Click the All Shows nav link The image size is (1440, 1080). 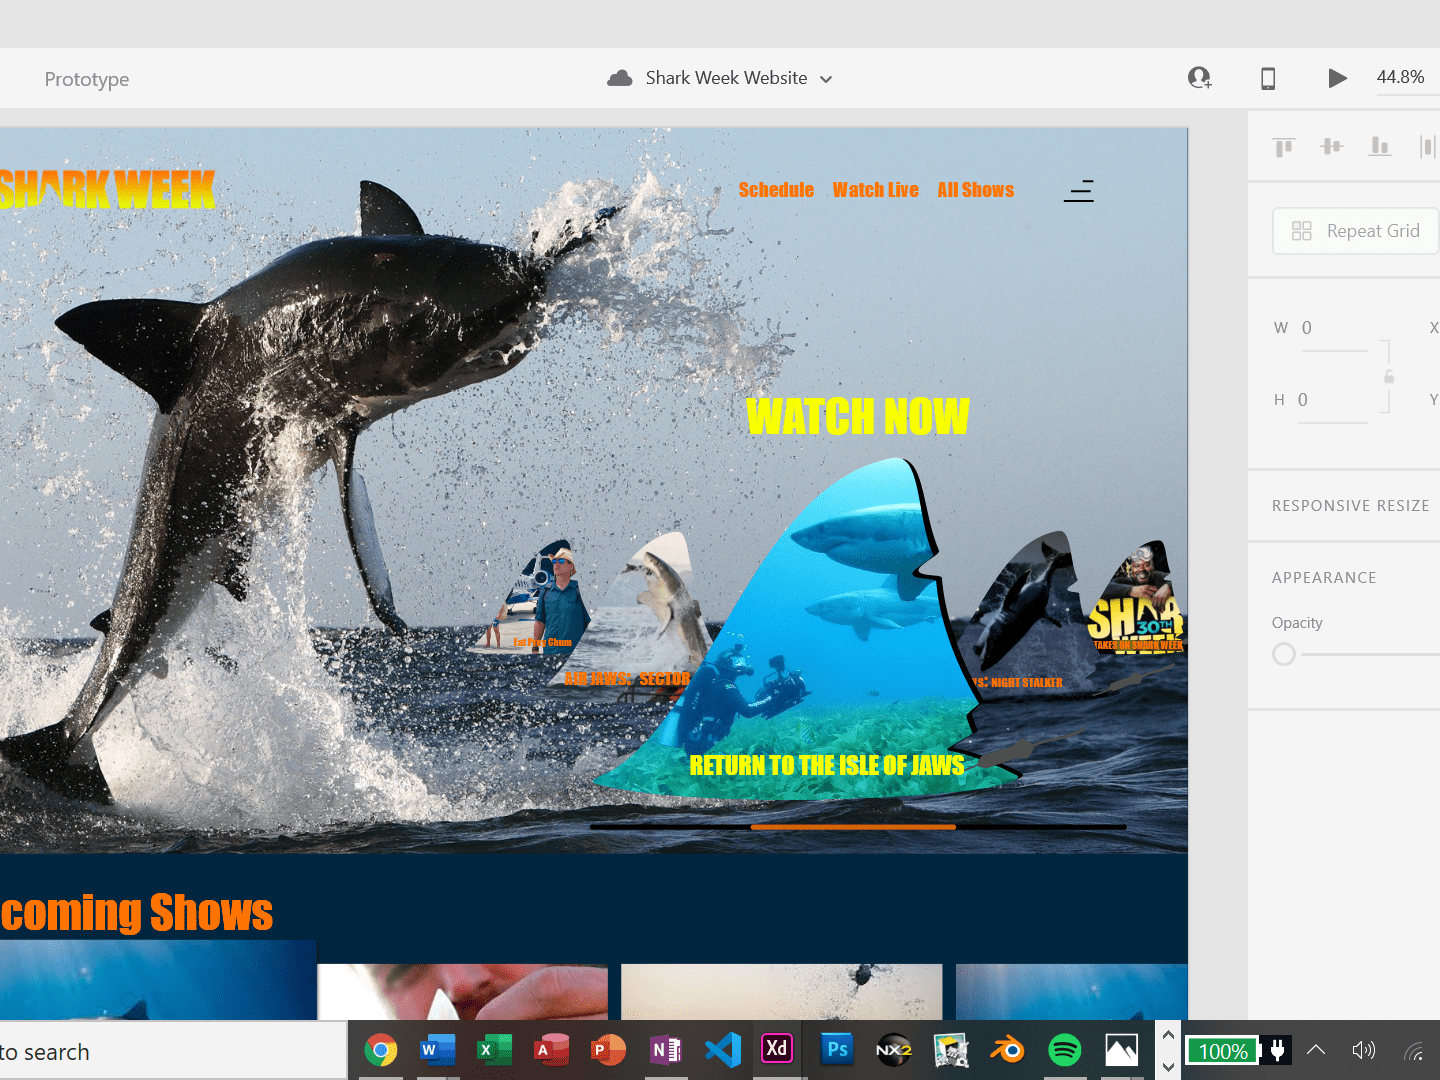tap(975, 190)
